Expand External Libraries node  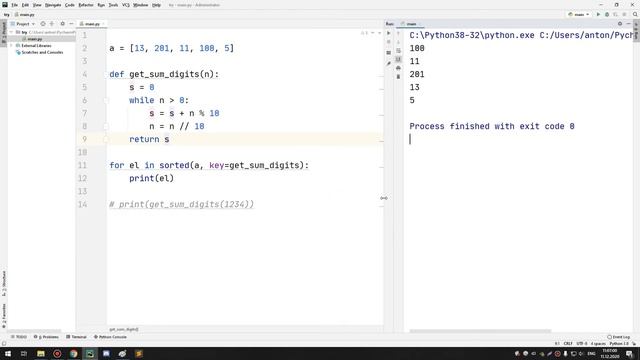tap(12, 46)
